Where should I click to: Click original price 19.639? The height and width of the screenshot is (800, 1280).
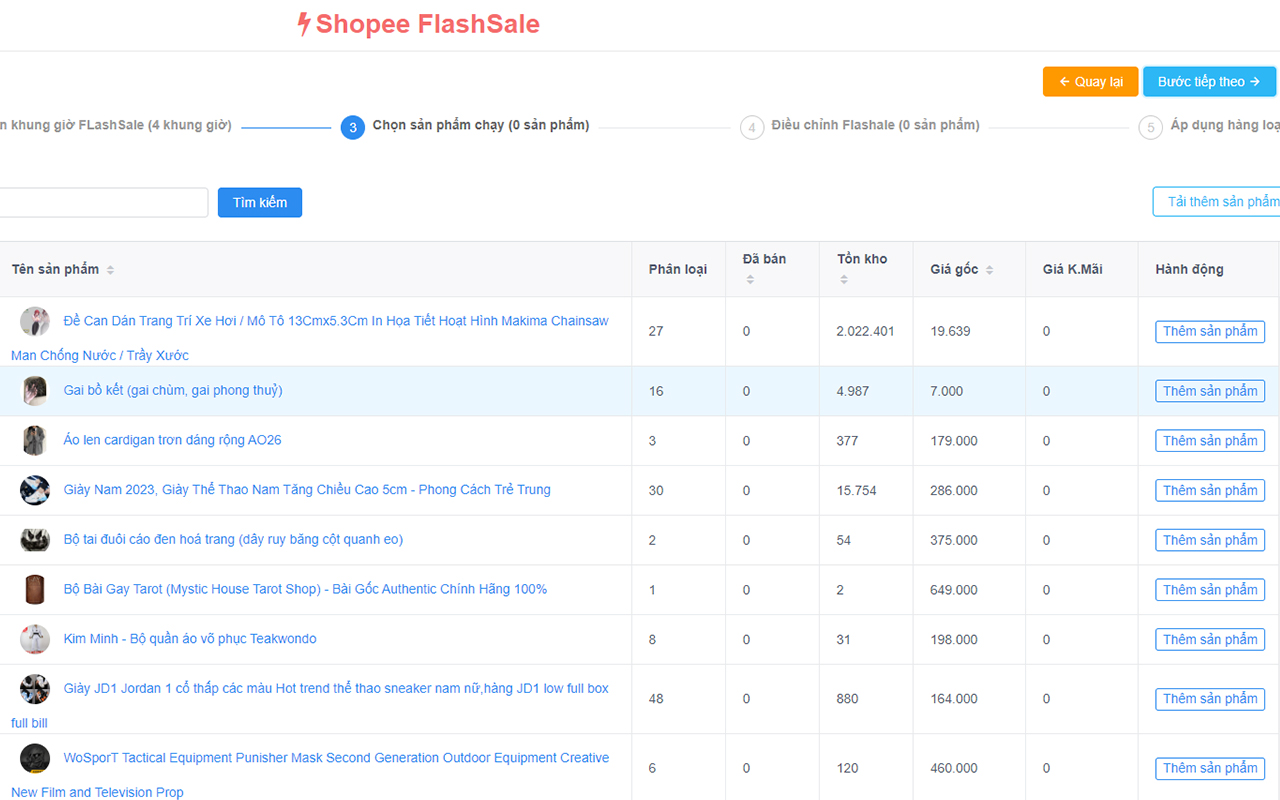(950, 331)
